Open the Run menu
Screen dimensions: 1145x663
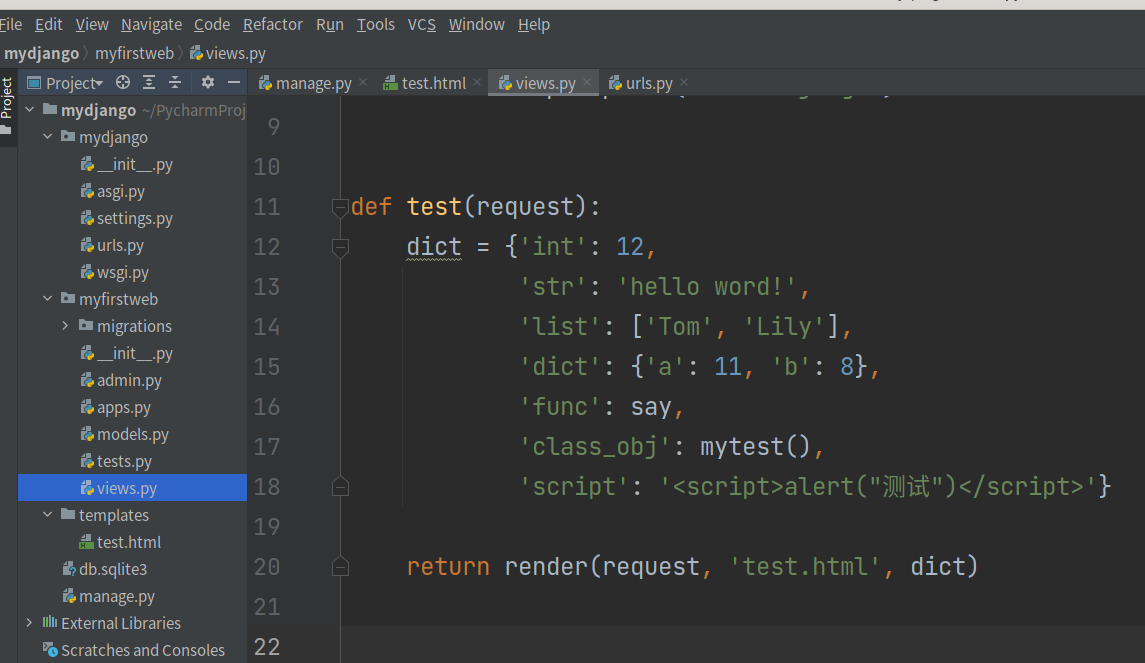click(329, 25)
